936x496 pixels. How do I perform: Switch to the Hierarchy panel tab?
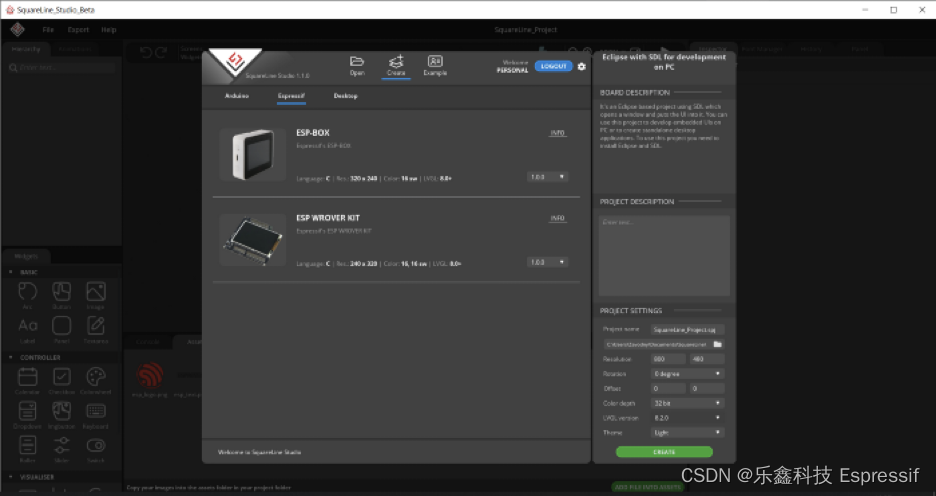tap(26, 49)
